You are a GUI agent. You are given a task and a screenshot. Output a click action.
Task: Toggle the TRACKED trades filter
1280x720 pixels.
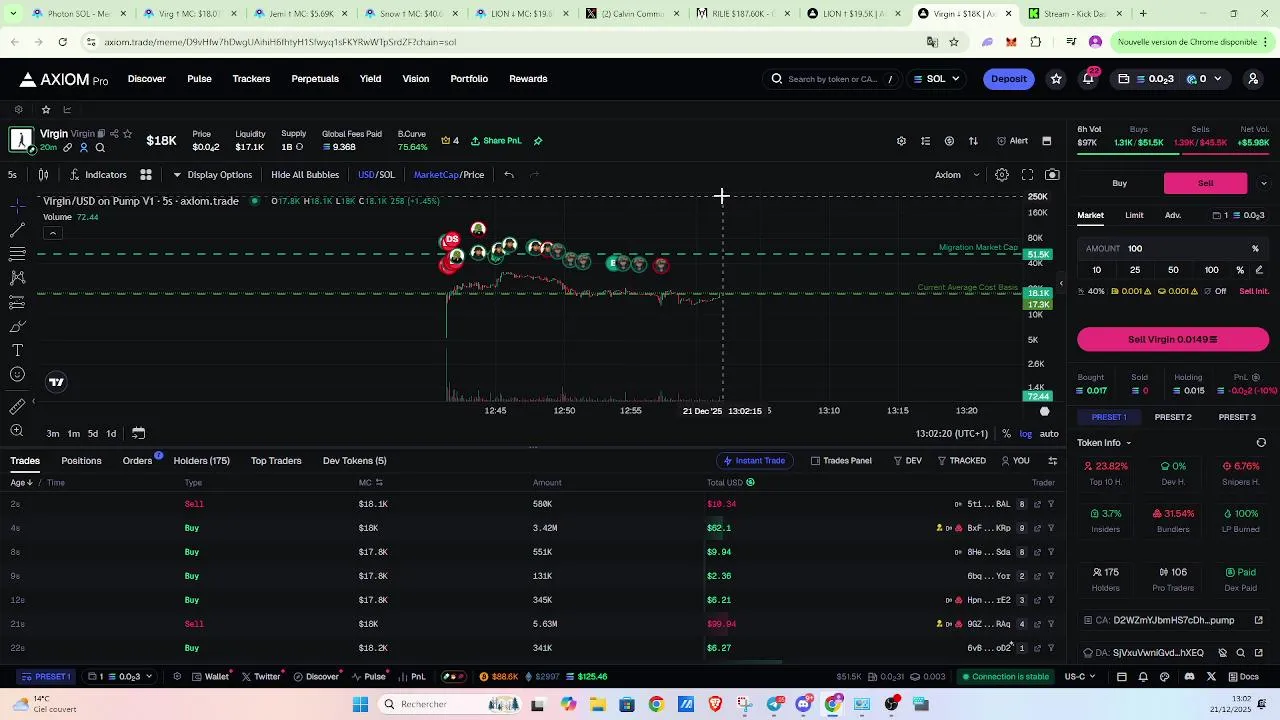click(x=961, y=461)
